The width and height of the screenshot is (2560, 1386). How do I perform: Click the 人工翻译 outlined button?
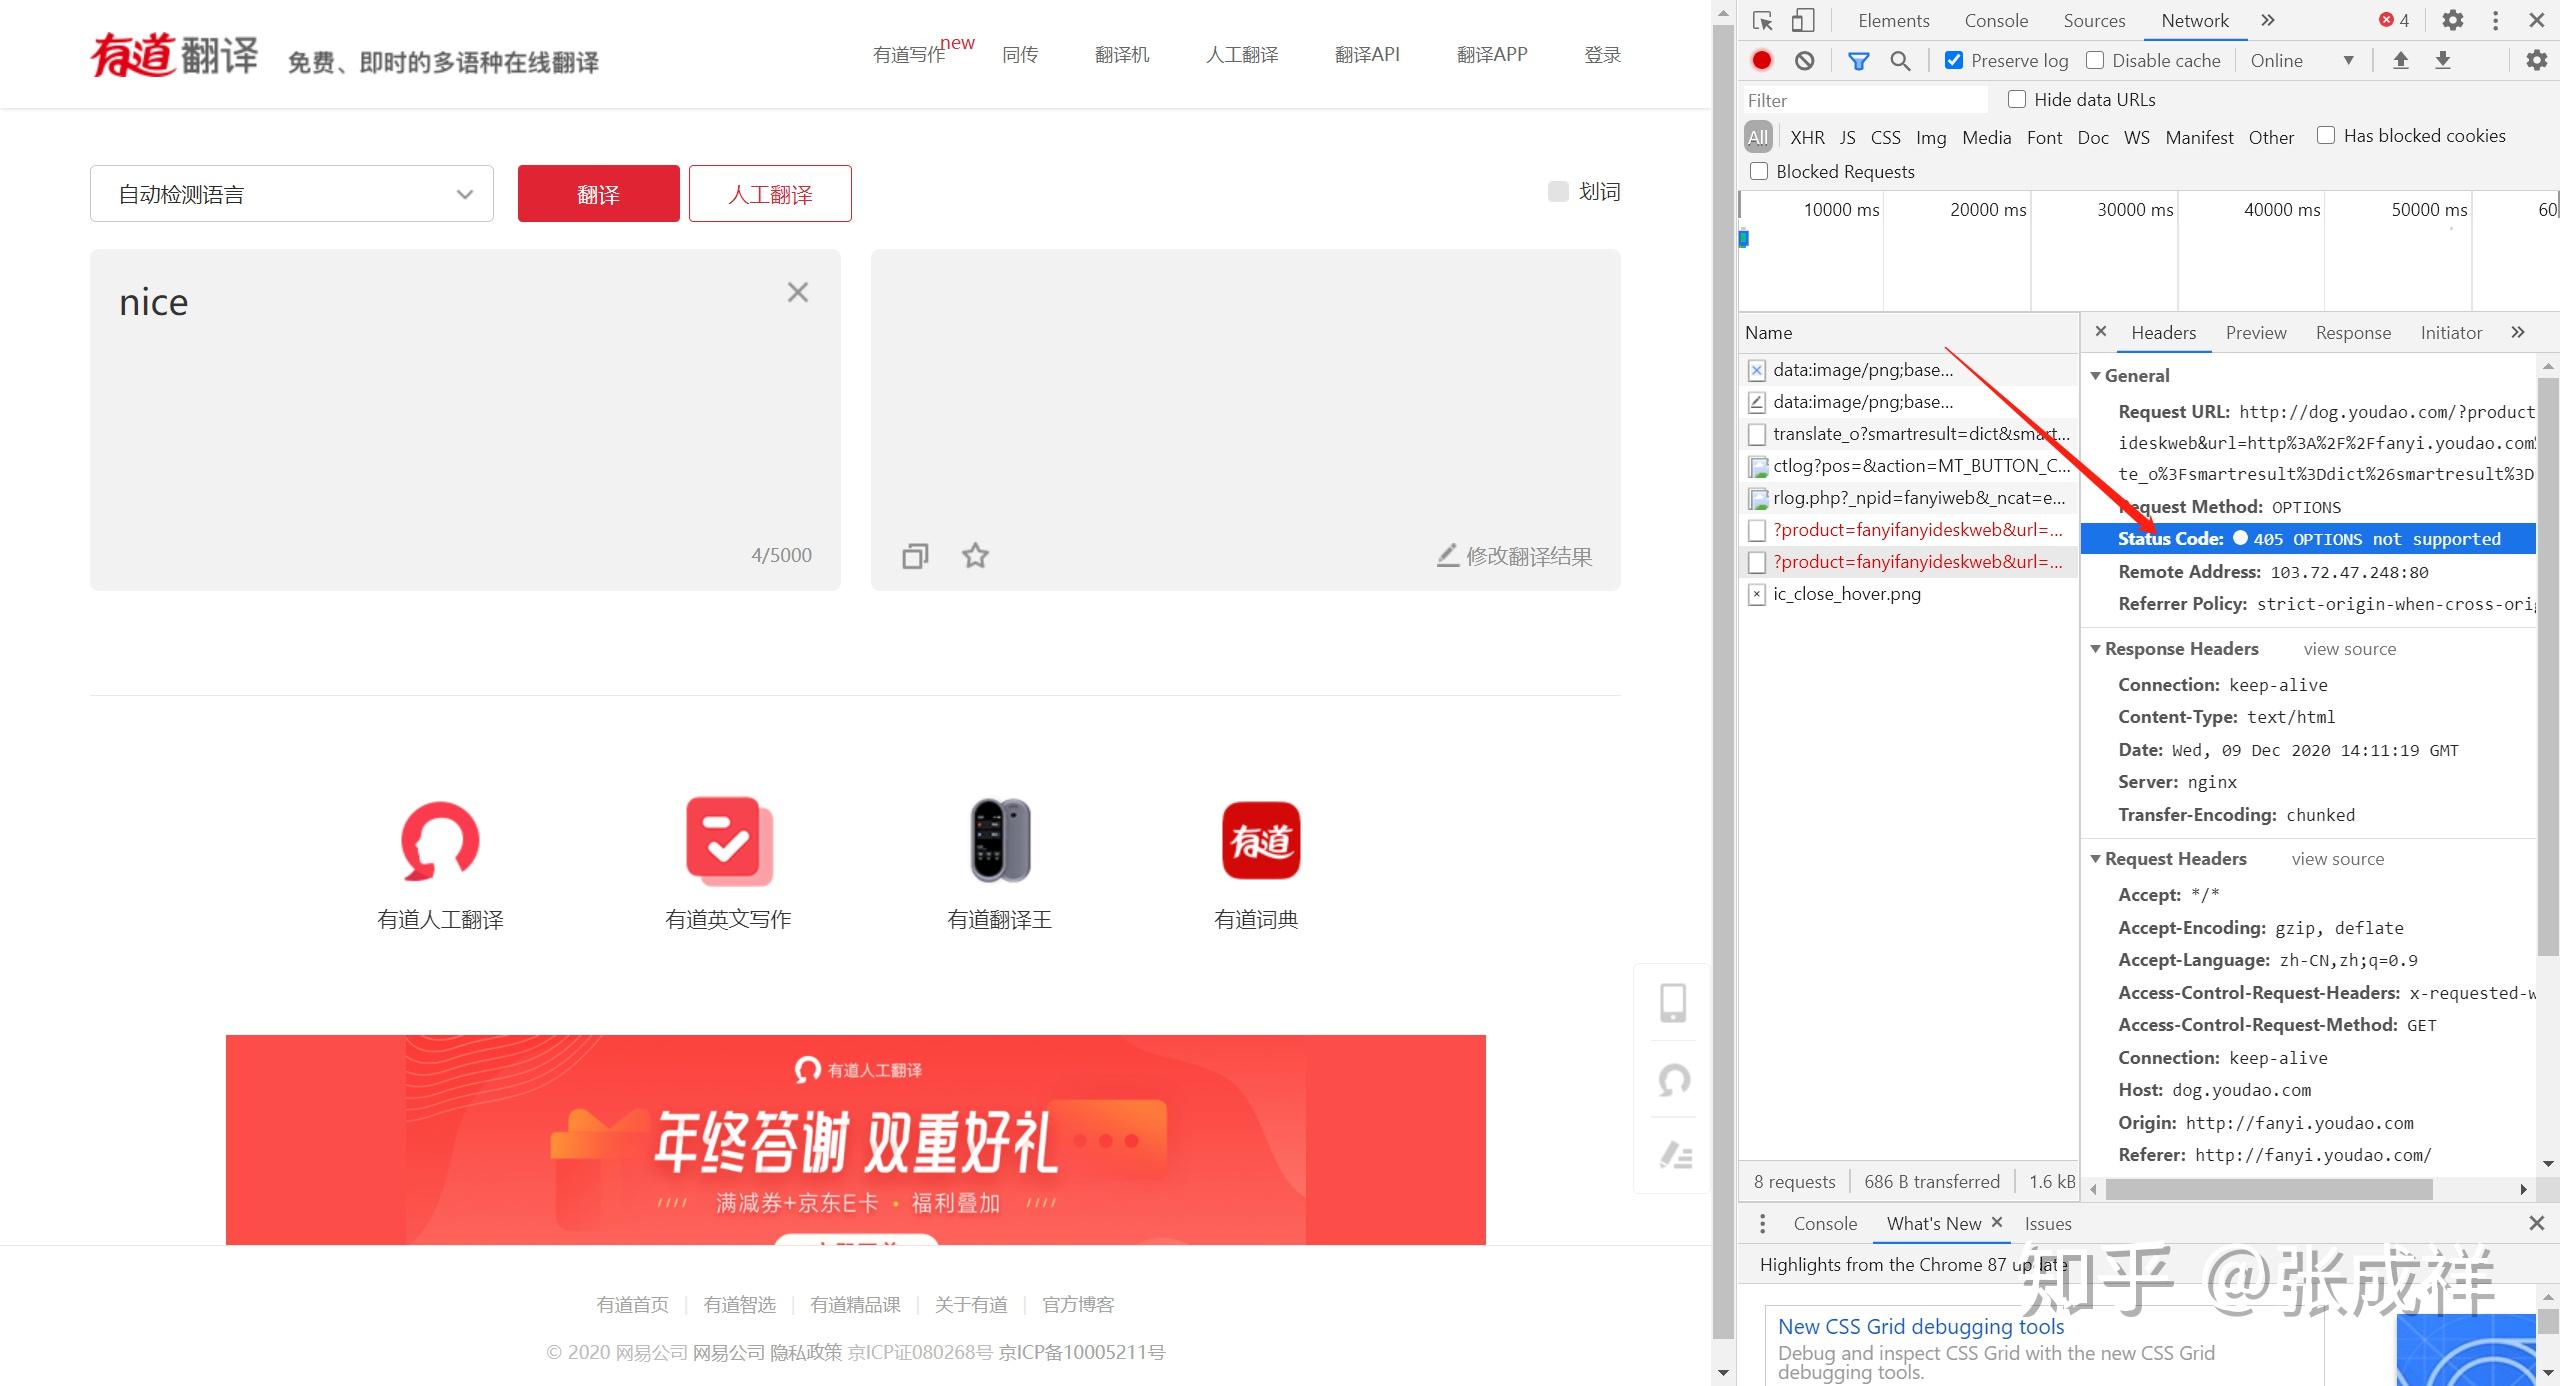pyautogui.click(x=770, y=194)
